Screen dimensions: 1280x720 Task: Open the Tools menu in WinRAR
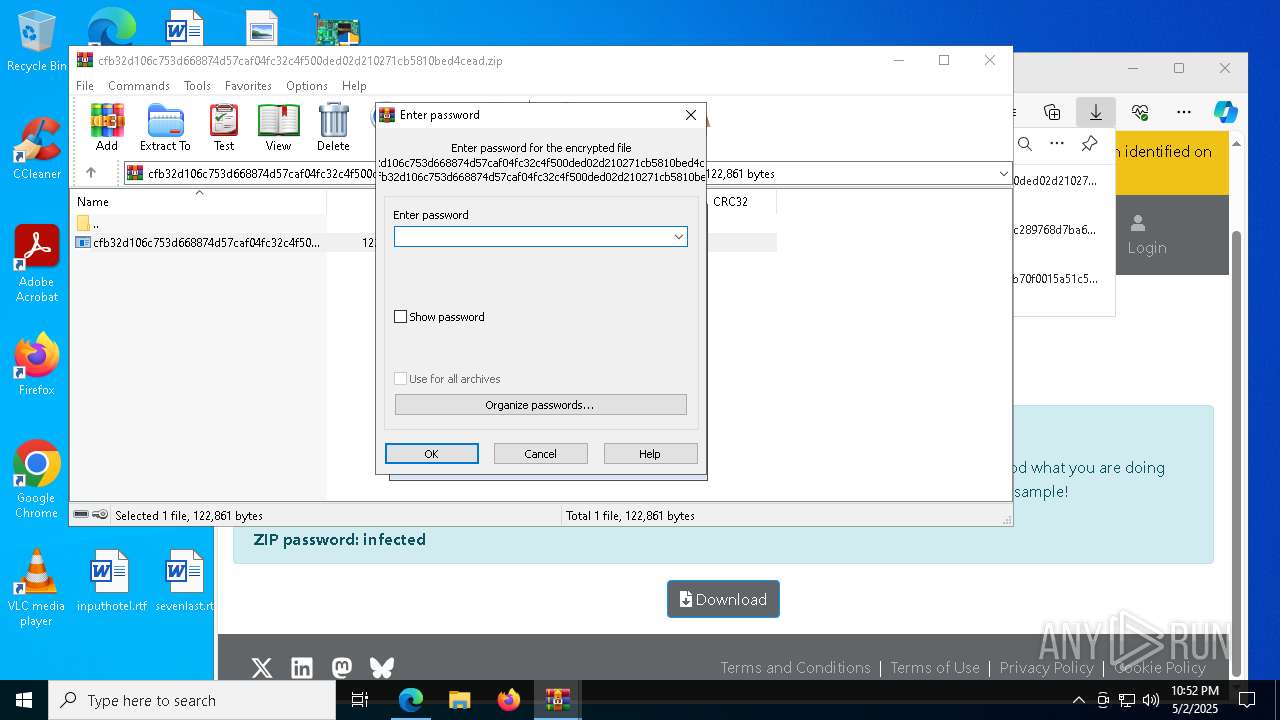tap(197, 86)
